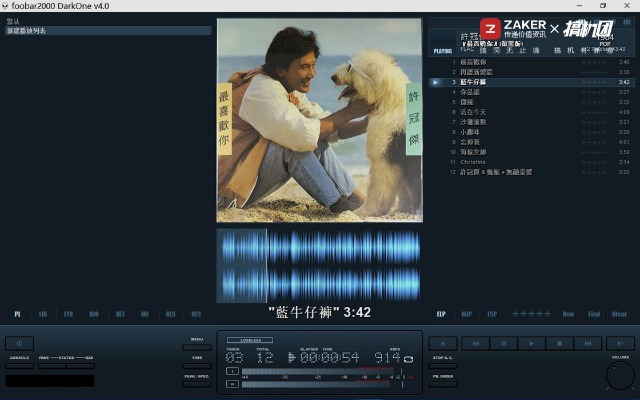This screenshot has width=640, height=400.
Task: Click the power button in the control panel
Action: (x=19, y=343)
